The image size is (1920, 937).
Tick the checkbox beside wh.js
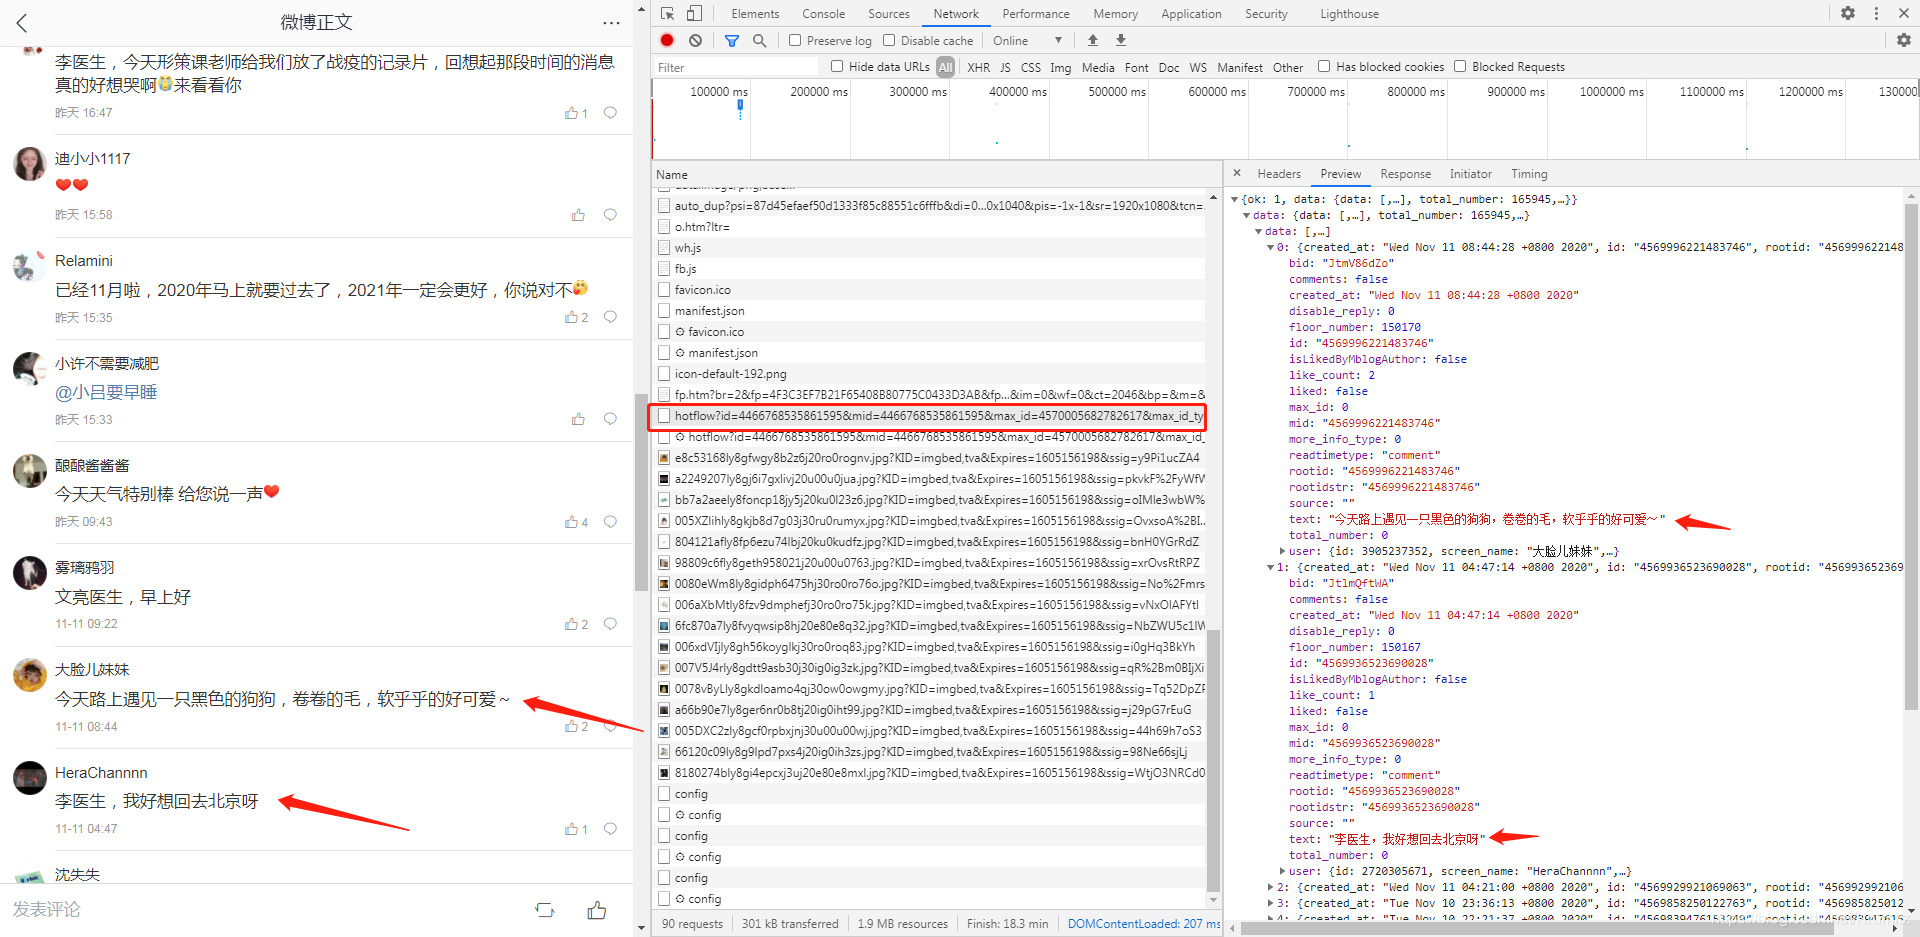664,247
